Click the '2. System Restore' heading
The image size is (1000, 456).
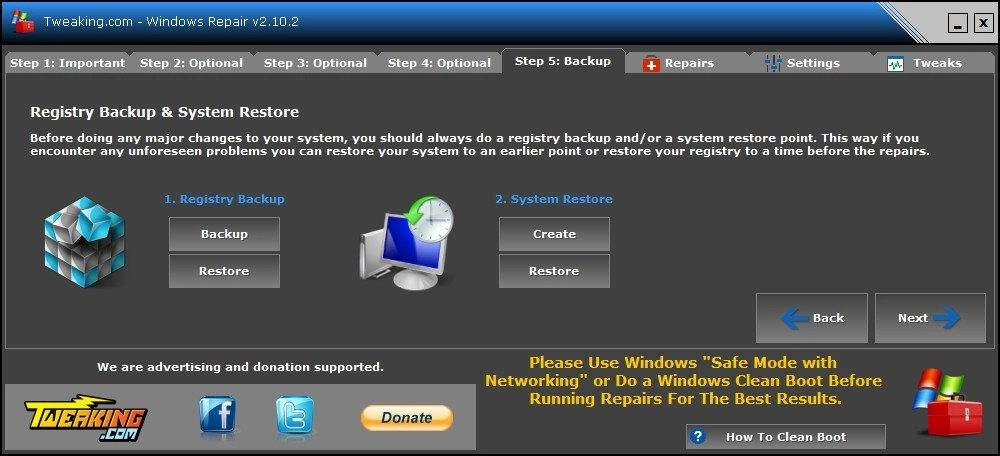point(554,199)
